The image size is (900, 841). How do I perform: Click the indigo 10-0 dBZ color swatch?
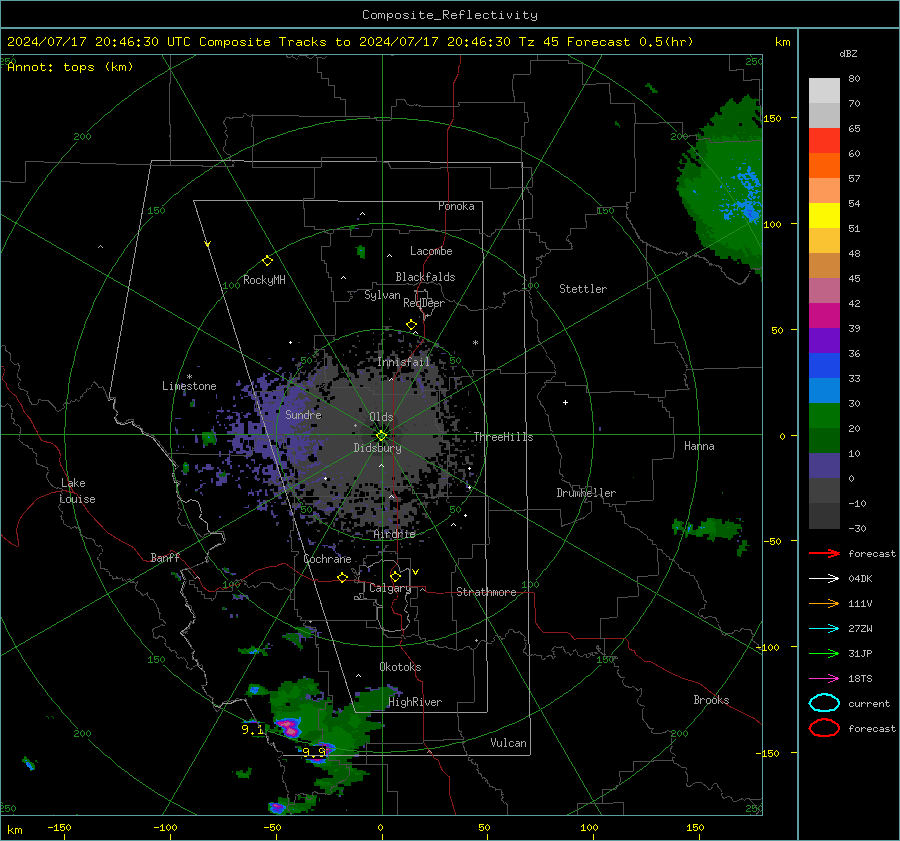(x=824, y=466)
